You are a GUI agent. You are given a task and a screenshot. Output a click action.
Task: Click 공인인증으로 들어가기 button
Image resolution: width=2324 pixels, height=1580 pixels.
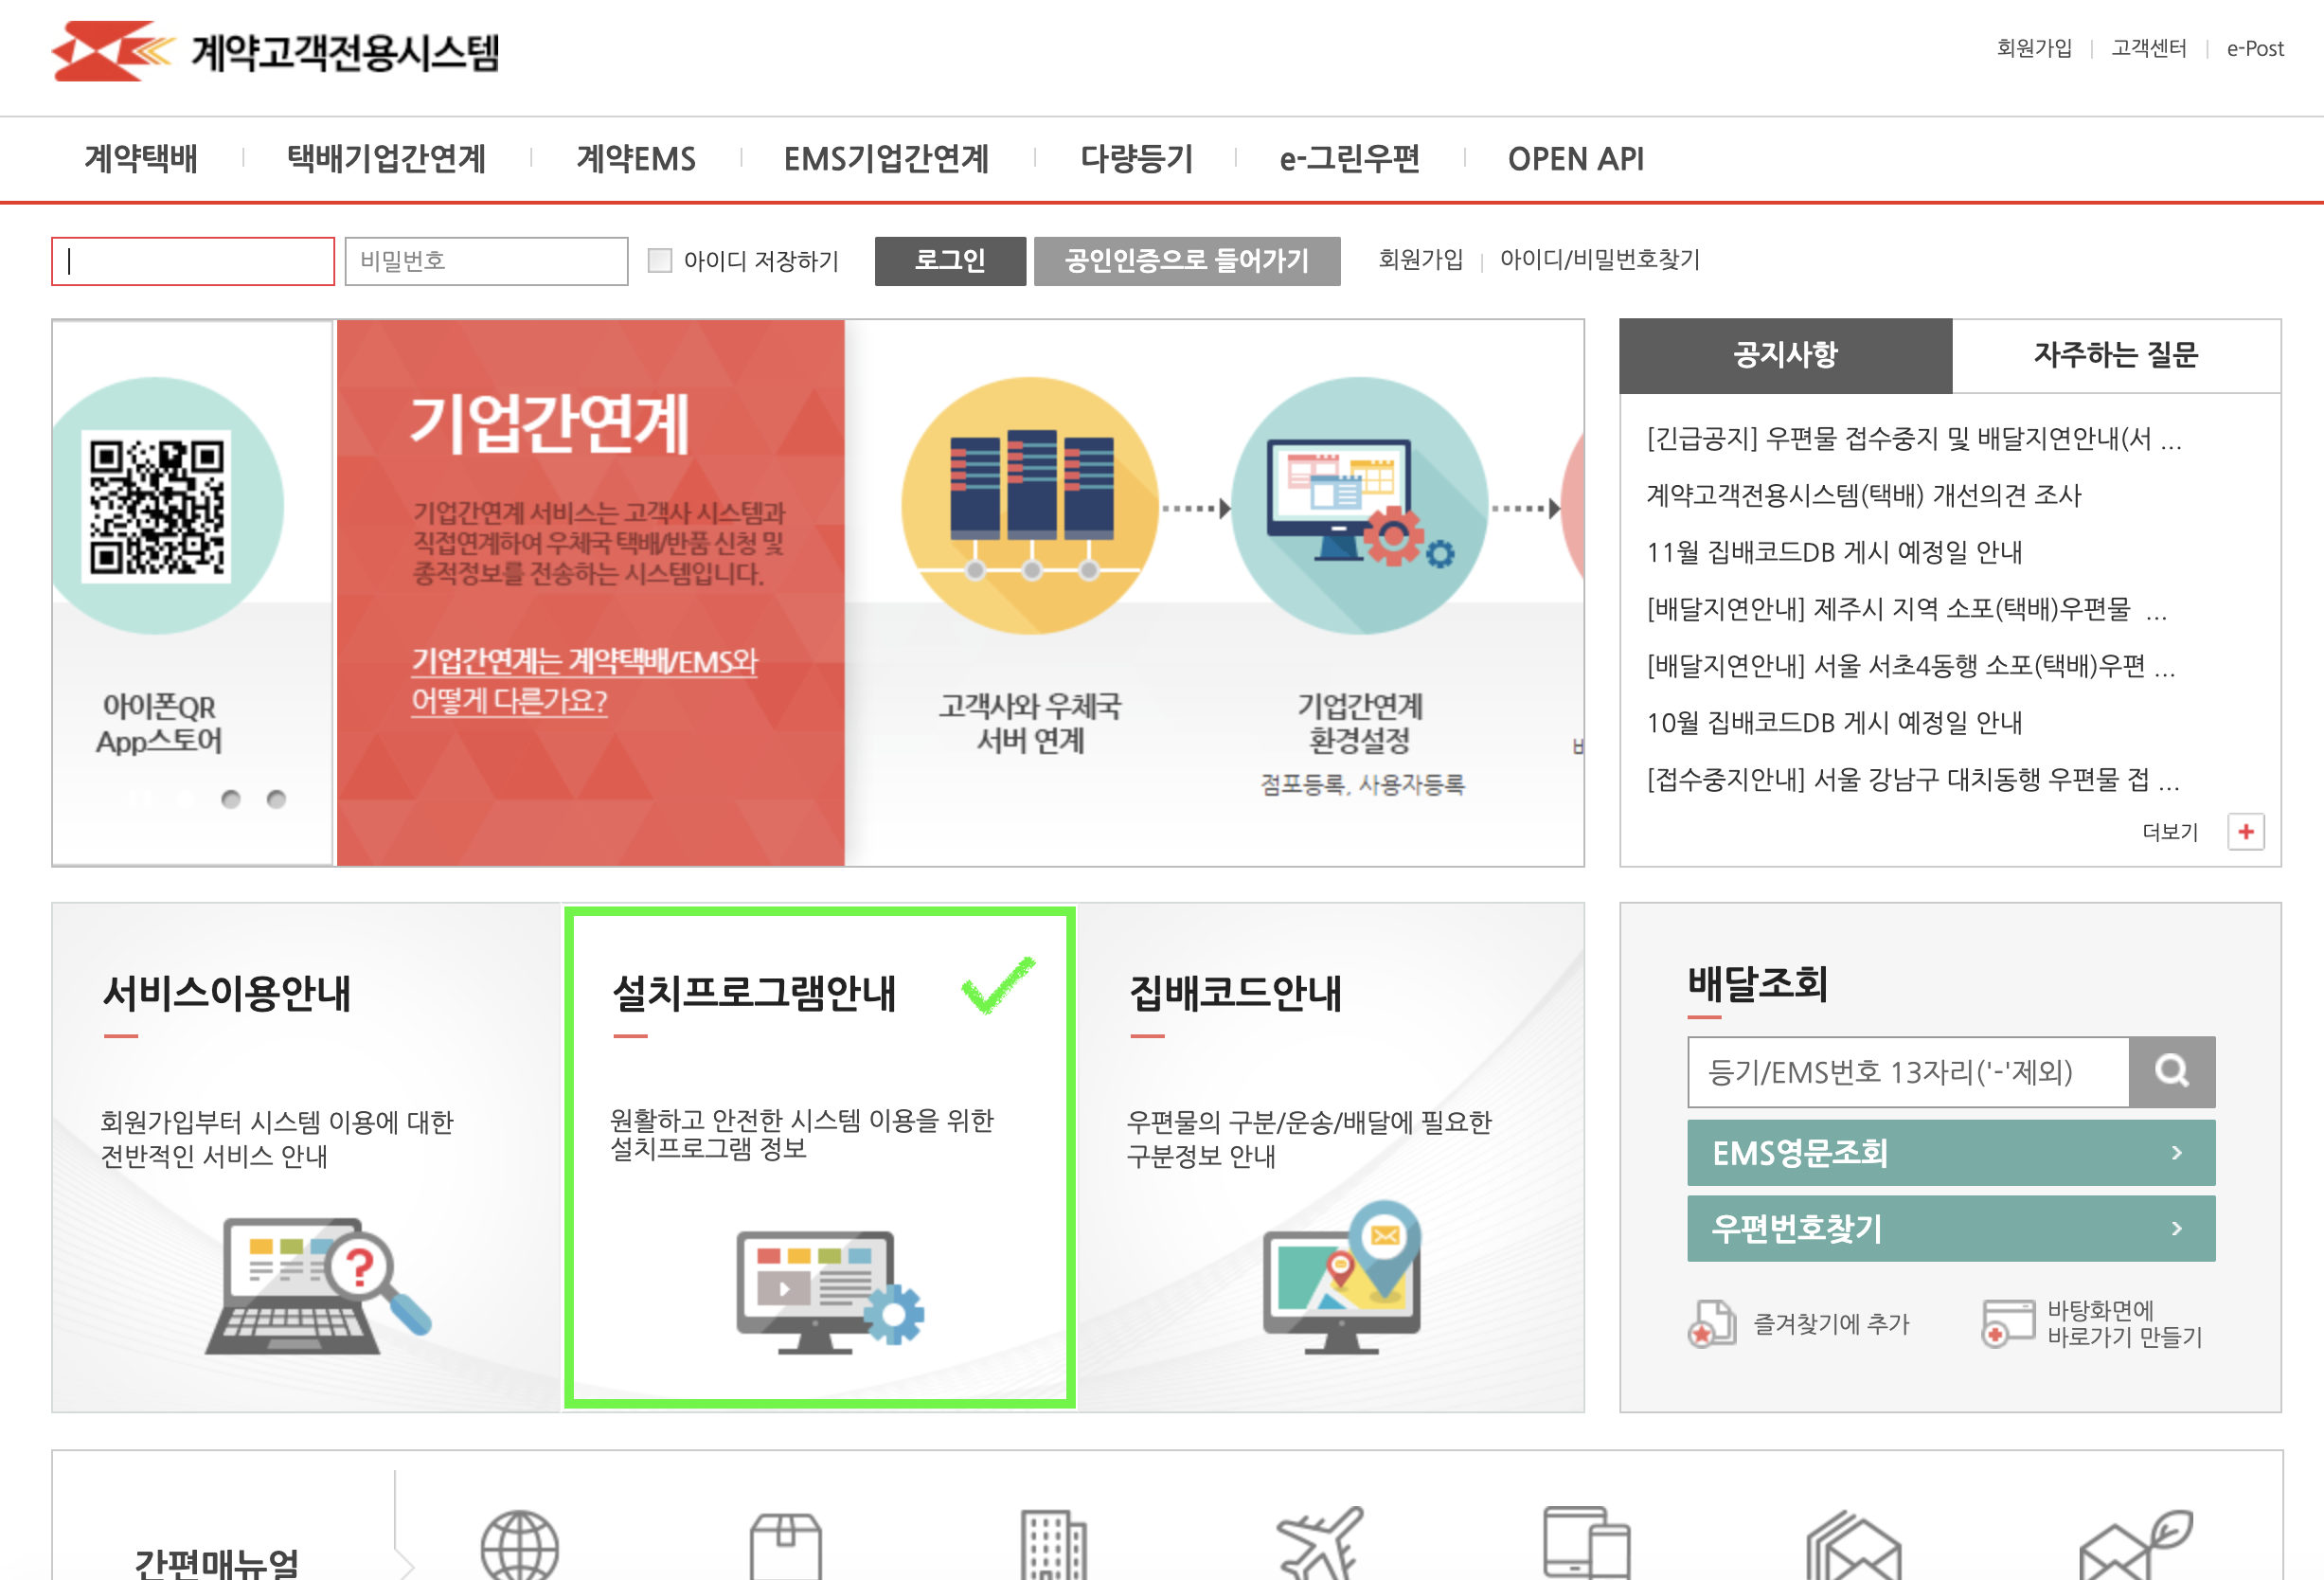point(1187,261)
